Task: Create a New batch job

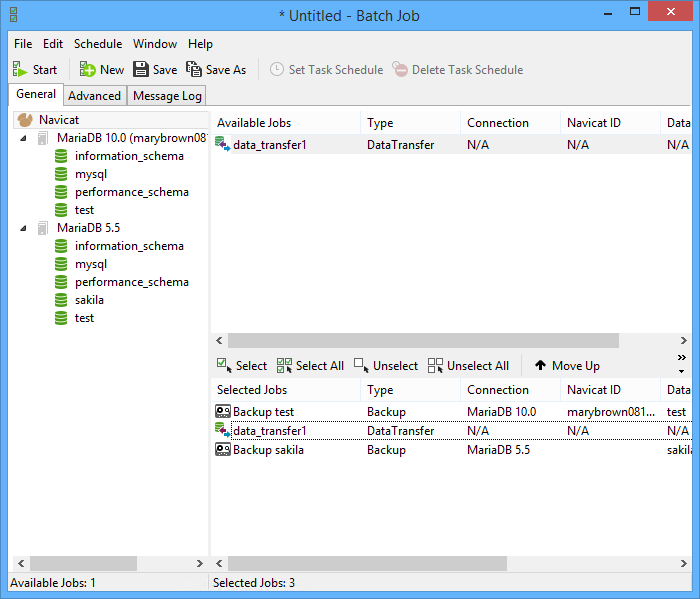Action: [x=101, y=70]
